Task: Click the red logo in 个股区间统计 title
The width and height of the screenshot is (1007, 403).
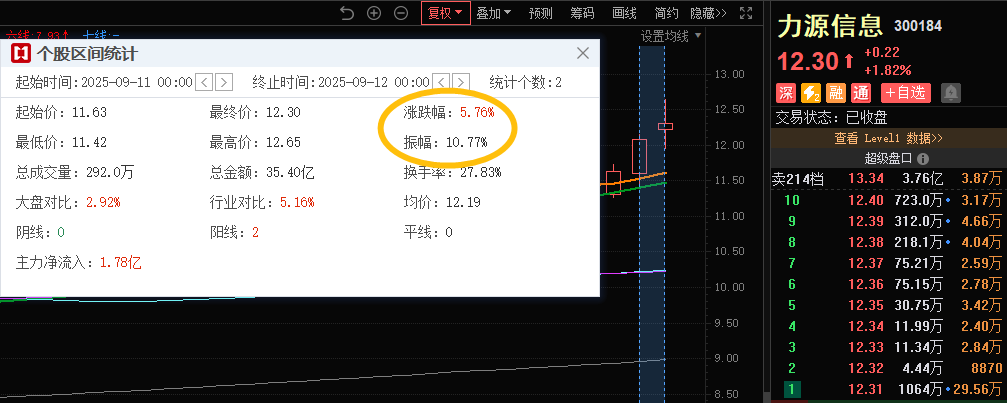Action: coord(21,54)
